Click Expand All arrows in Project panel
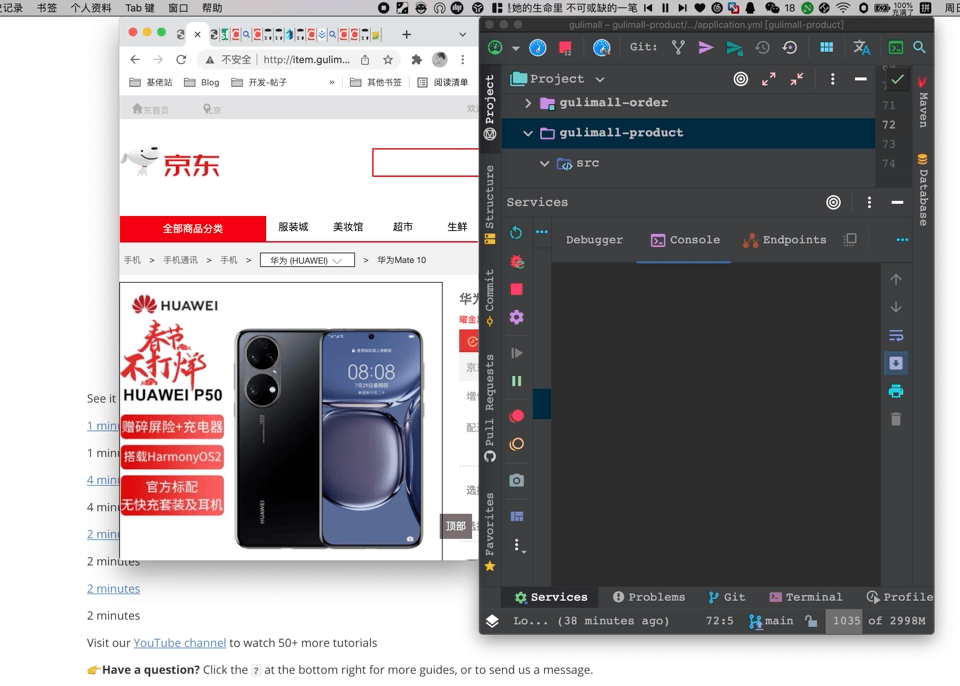960x686 pixels. [x=769, y=79]
